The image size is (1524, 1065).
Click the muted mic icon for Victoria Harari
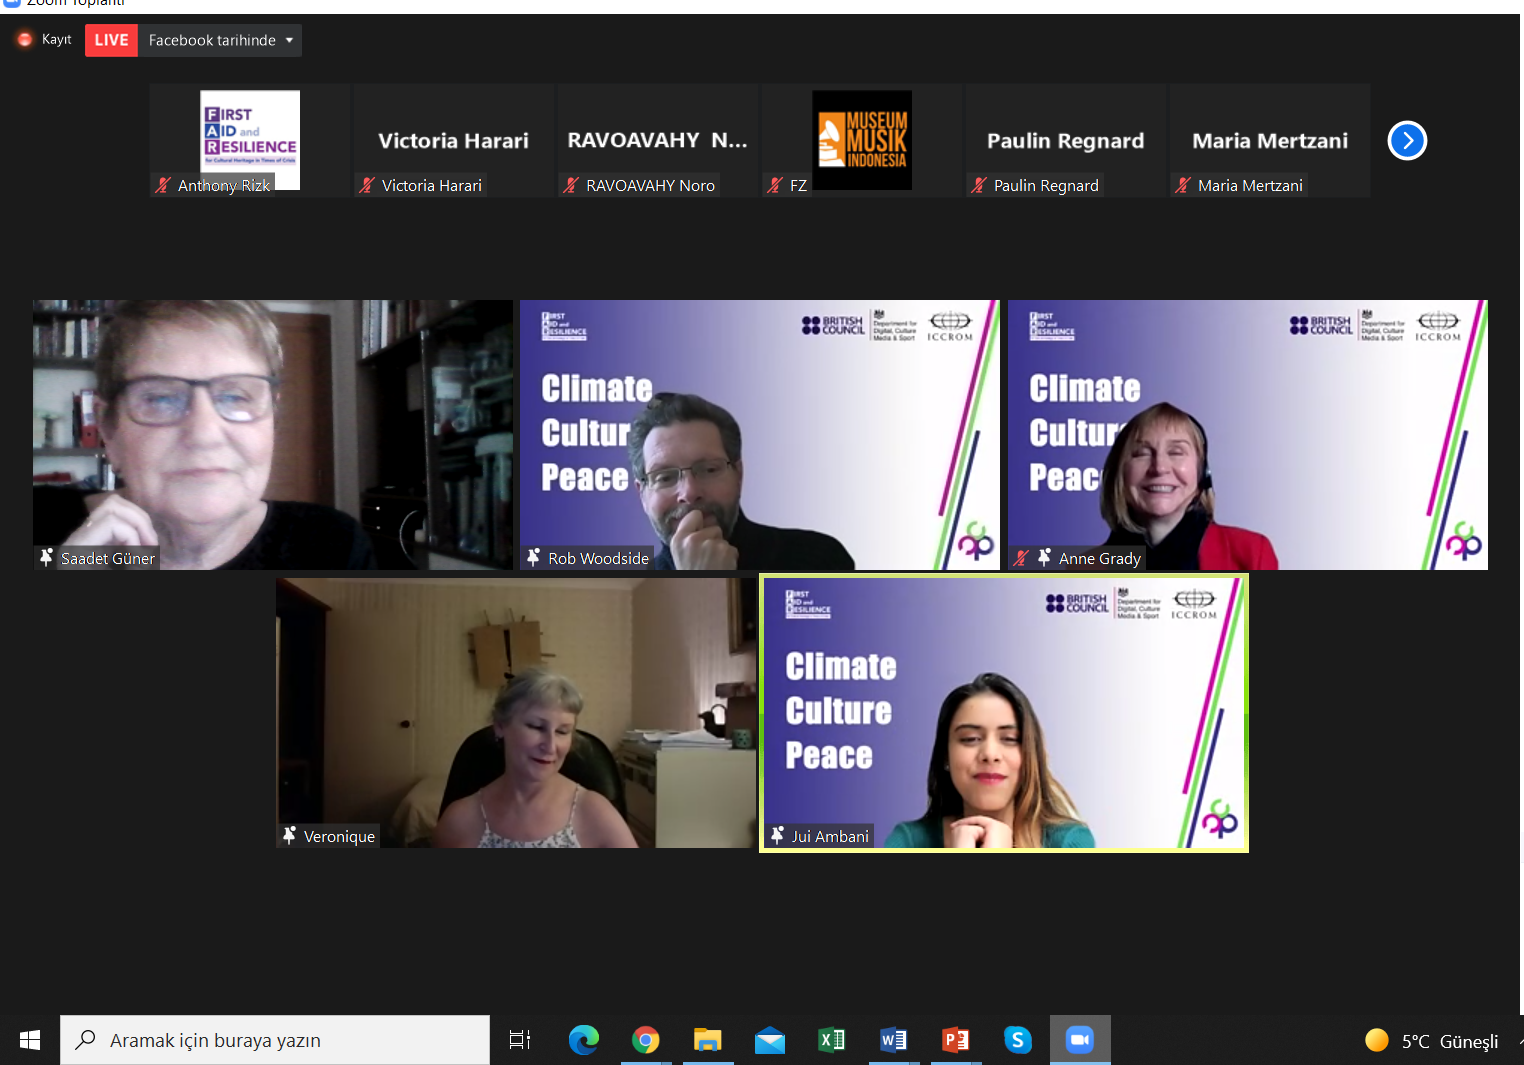click(367, 185)
